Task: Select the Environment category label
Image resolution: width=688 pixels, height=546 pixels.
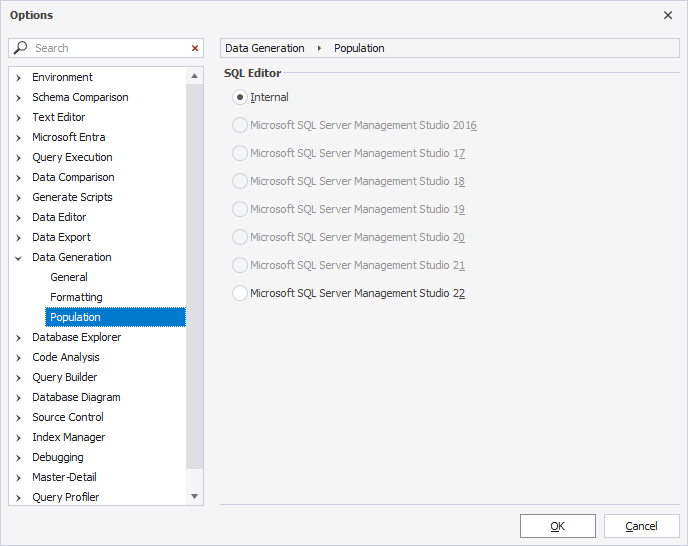Action: [x=62, y=77]
